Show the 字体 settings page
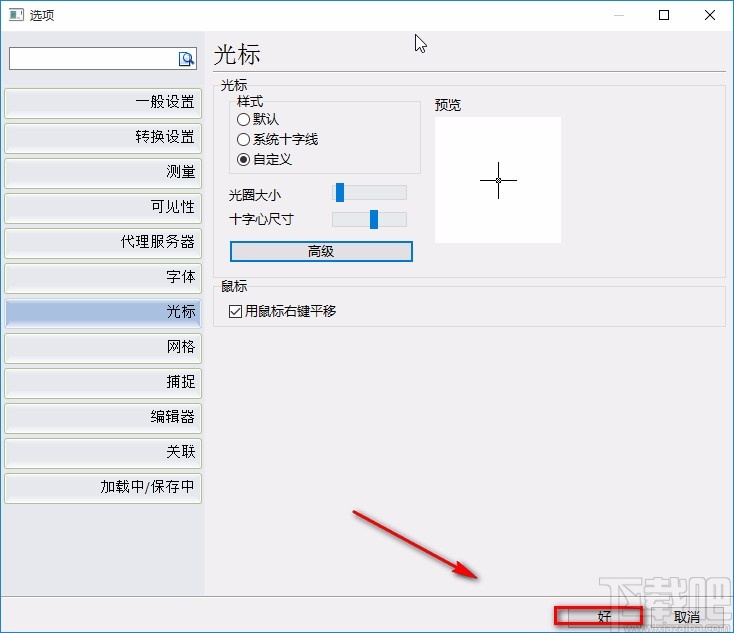 click(x=103, y=277)
